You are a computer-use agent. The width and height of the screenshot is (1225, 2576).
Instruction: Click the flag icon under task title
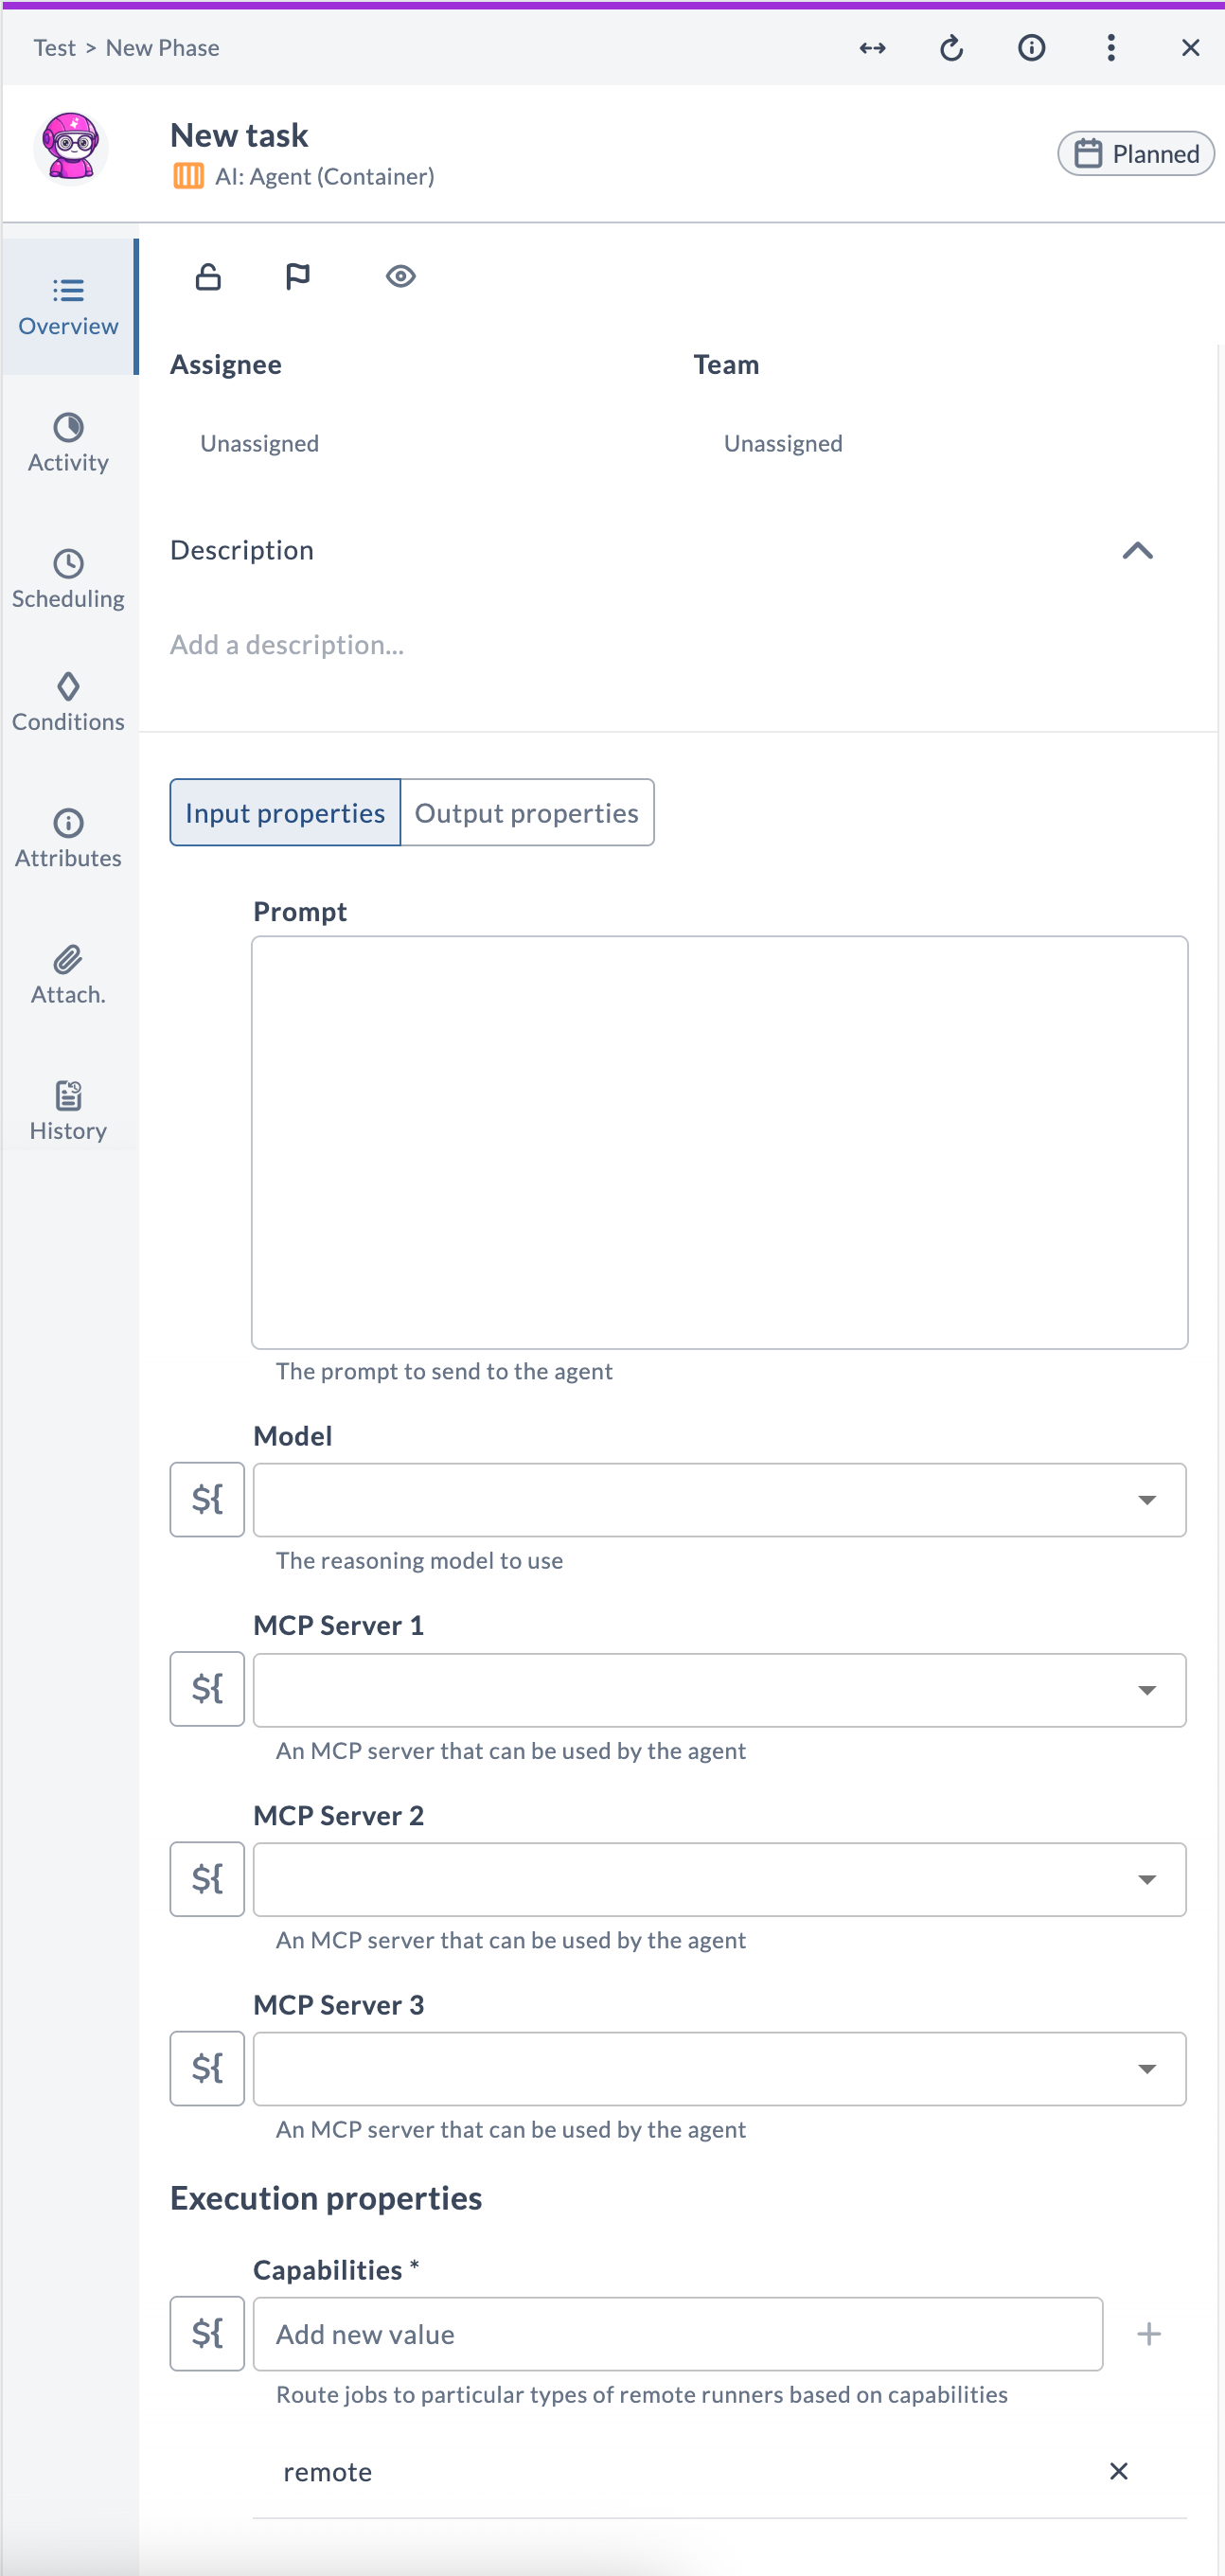click(x=298, y=276)
